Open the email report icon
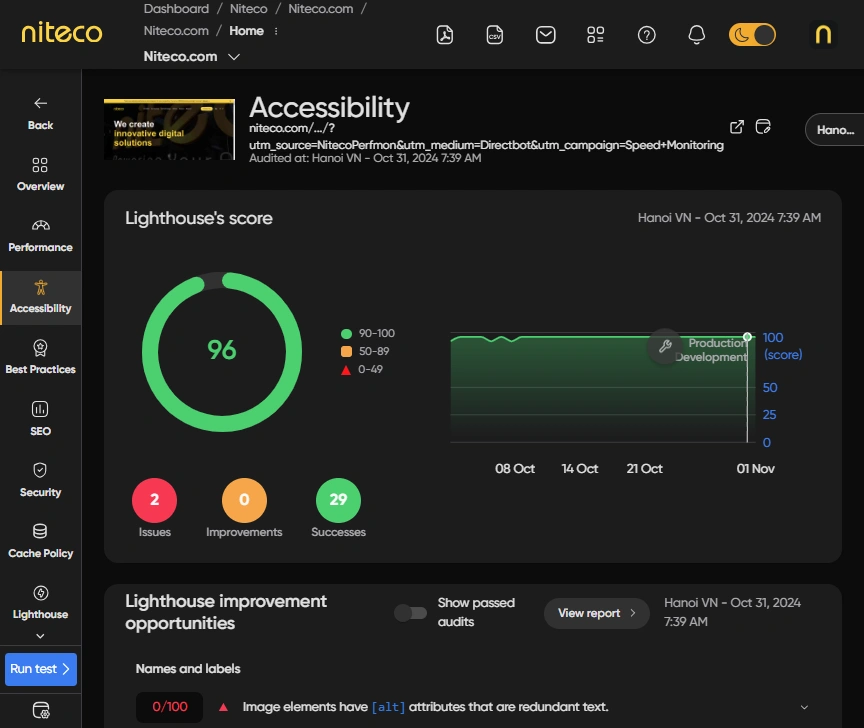The width and height of the screenshot is (864, 728). (546, 35)
